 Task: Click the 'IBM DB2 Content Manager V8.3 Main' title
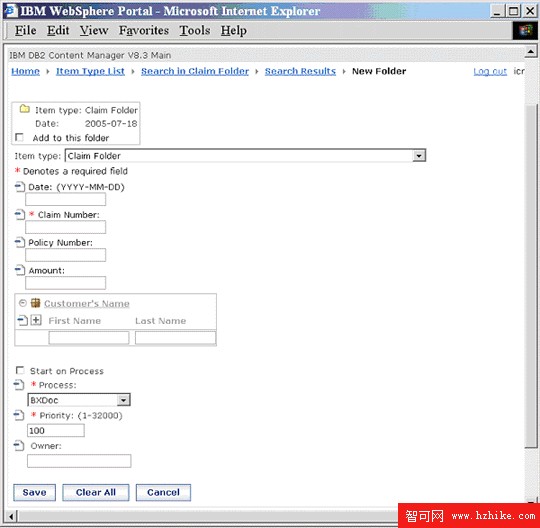pos(90,55)
